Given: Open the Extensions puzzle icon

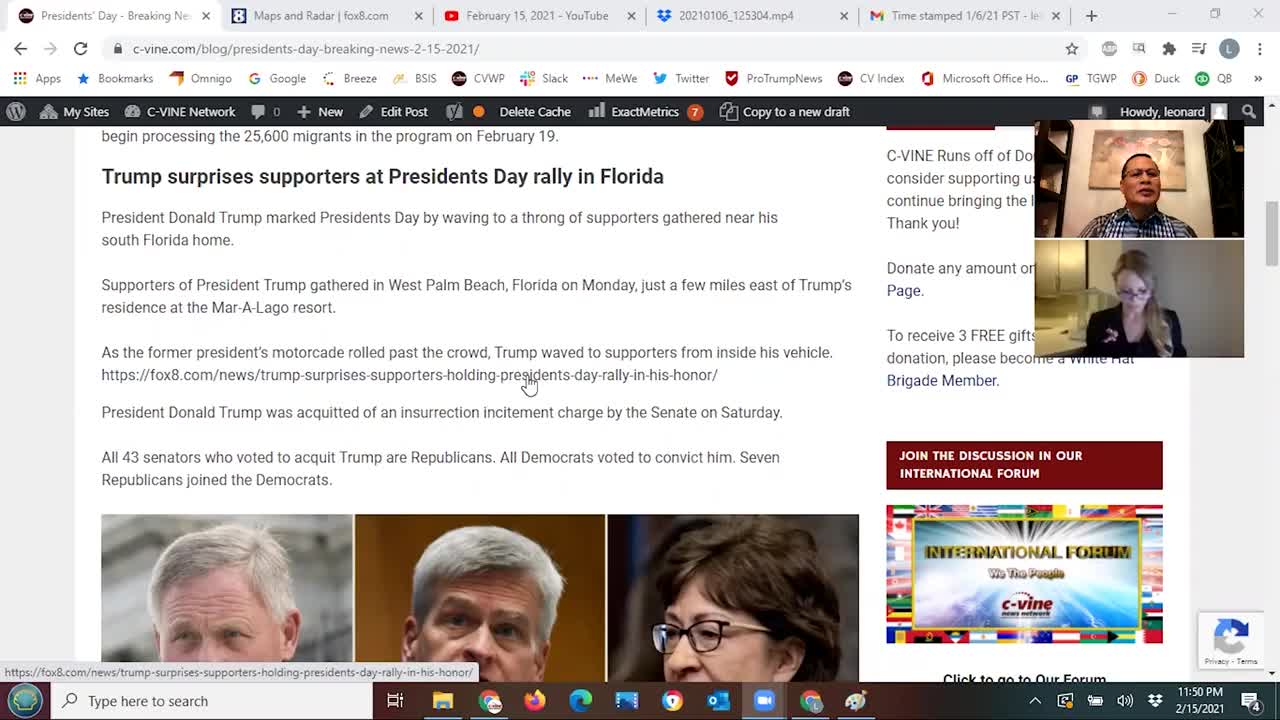Looking at the screenshot, I should pos(1169,48).
